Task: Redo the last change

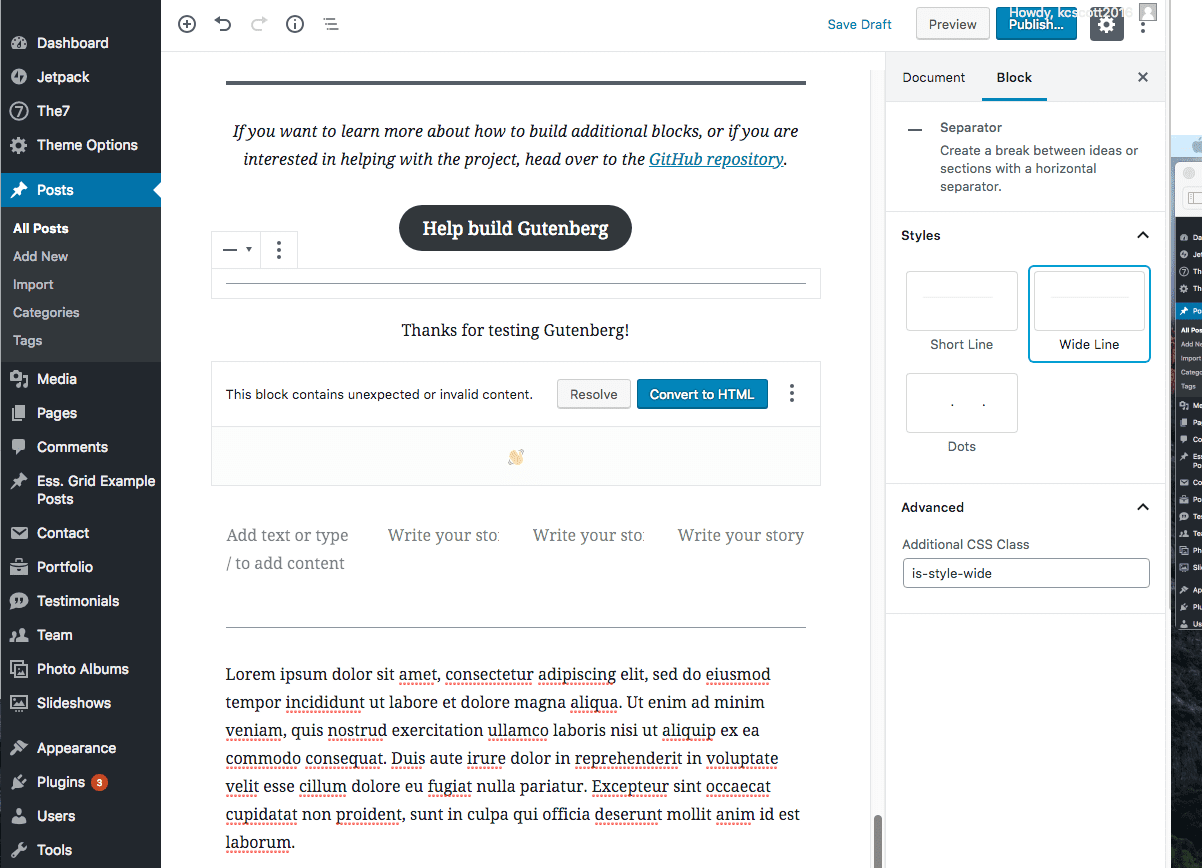Action: point(258,24)
